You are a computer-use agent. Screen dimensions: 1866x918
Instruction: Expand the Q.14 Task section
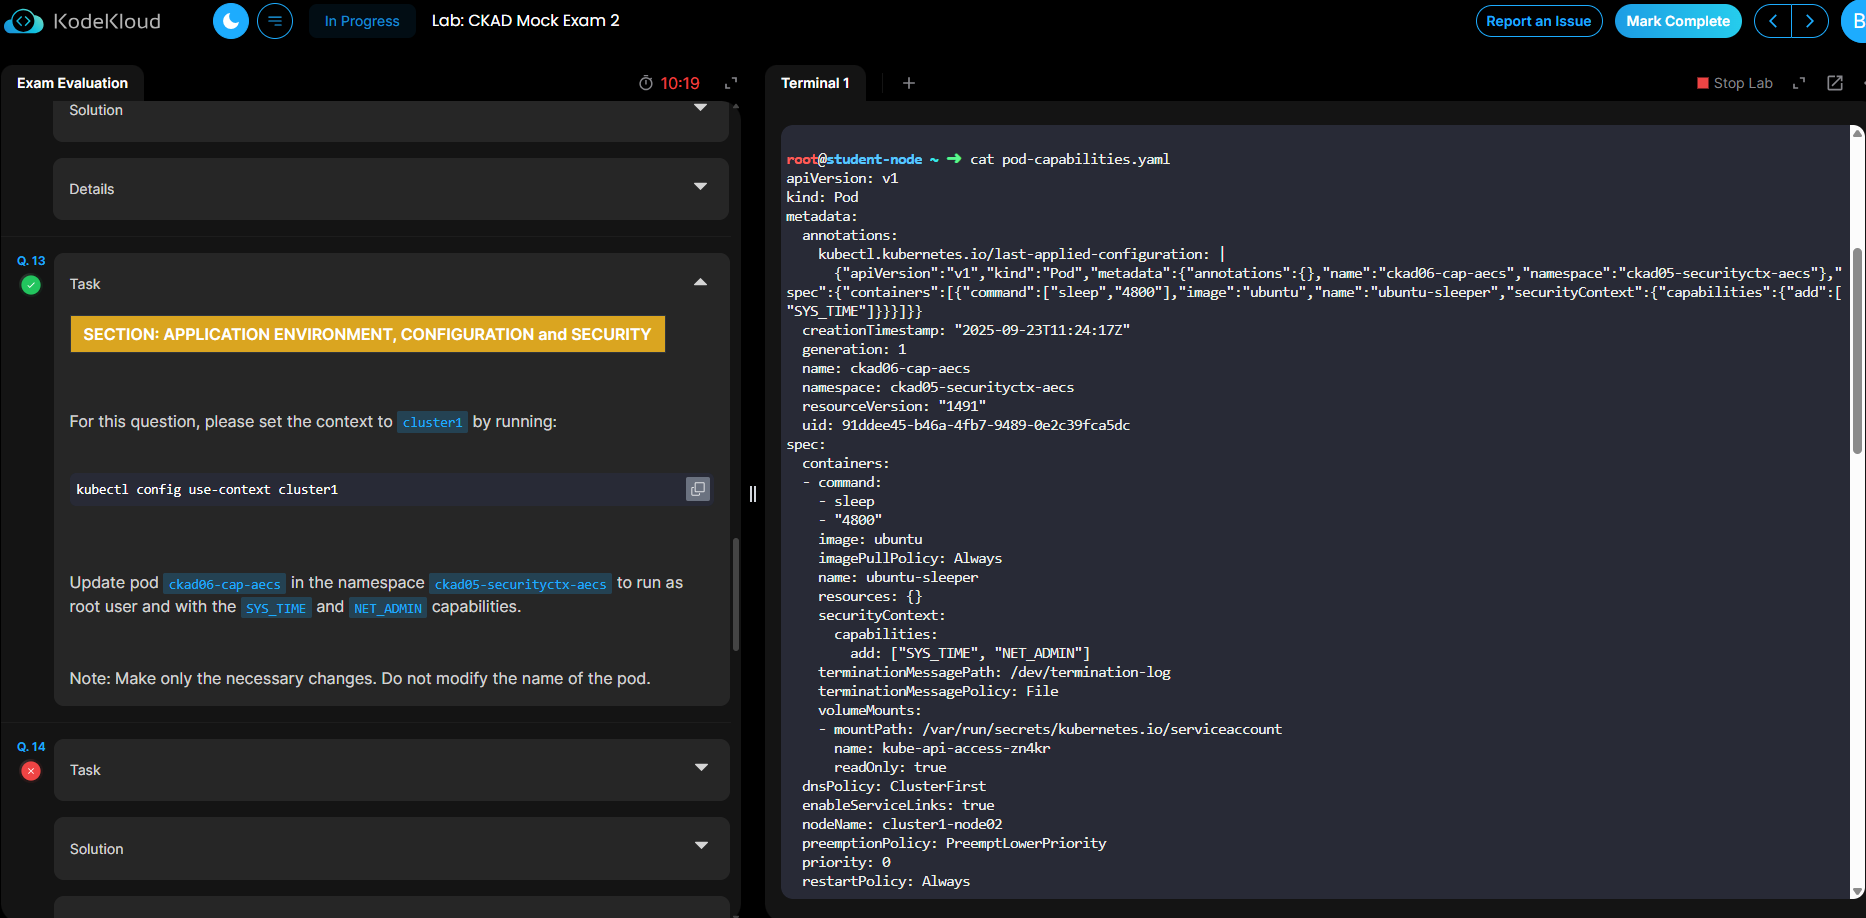(x=700, y=768)
